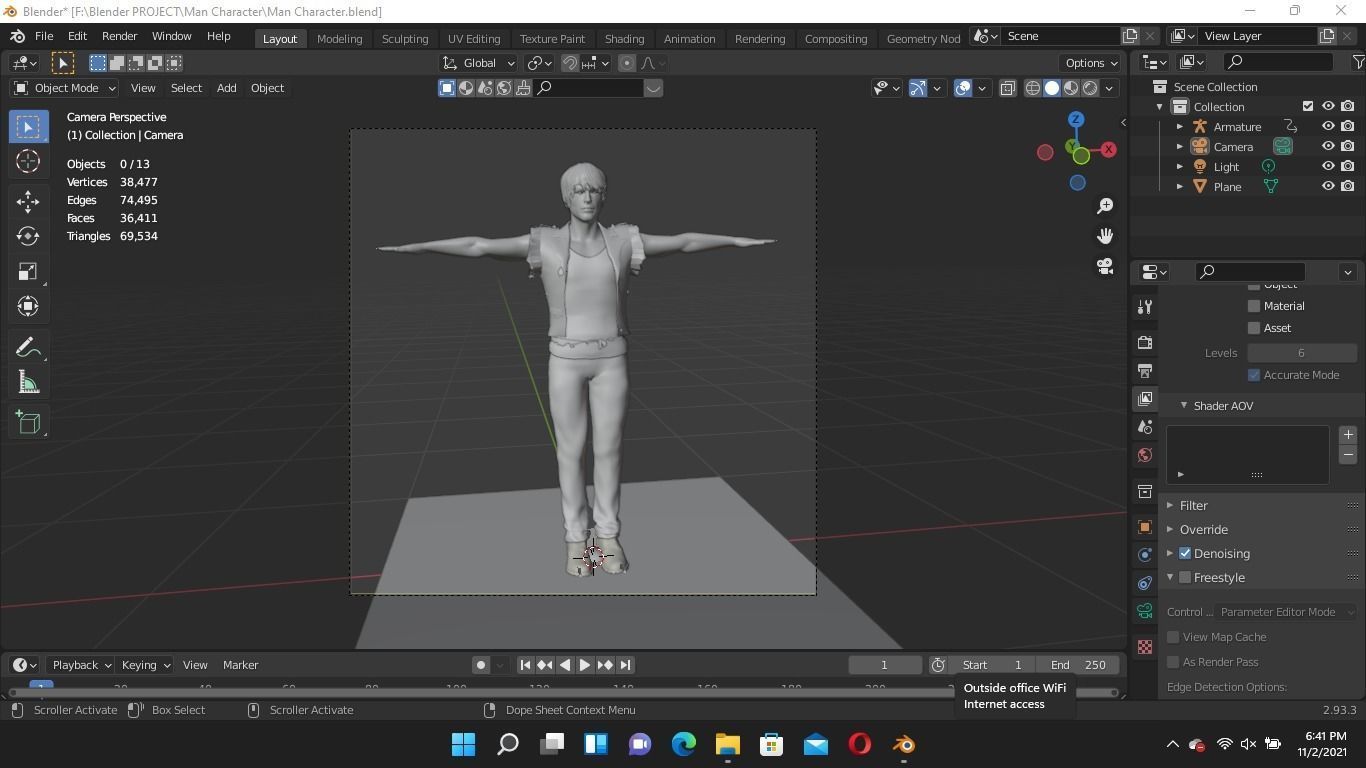
Task: Select the Cursor tool in the toolbar
Action: (28, 161)
